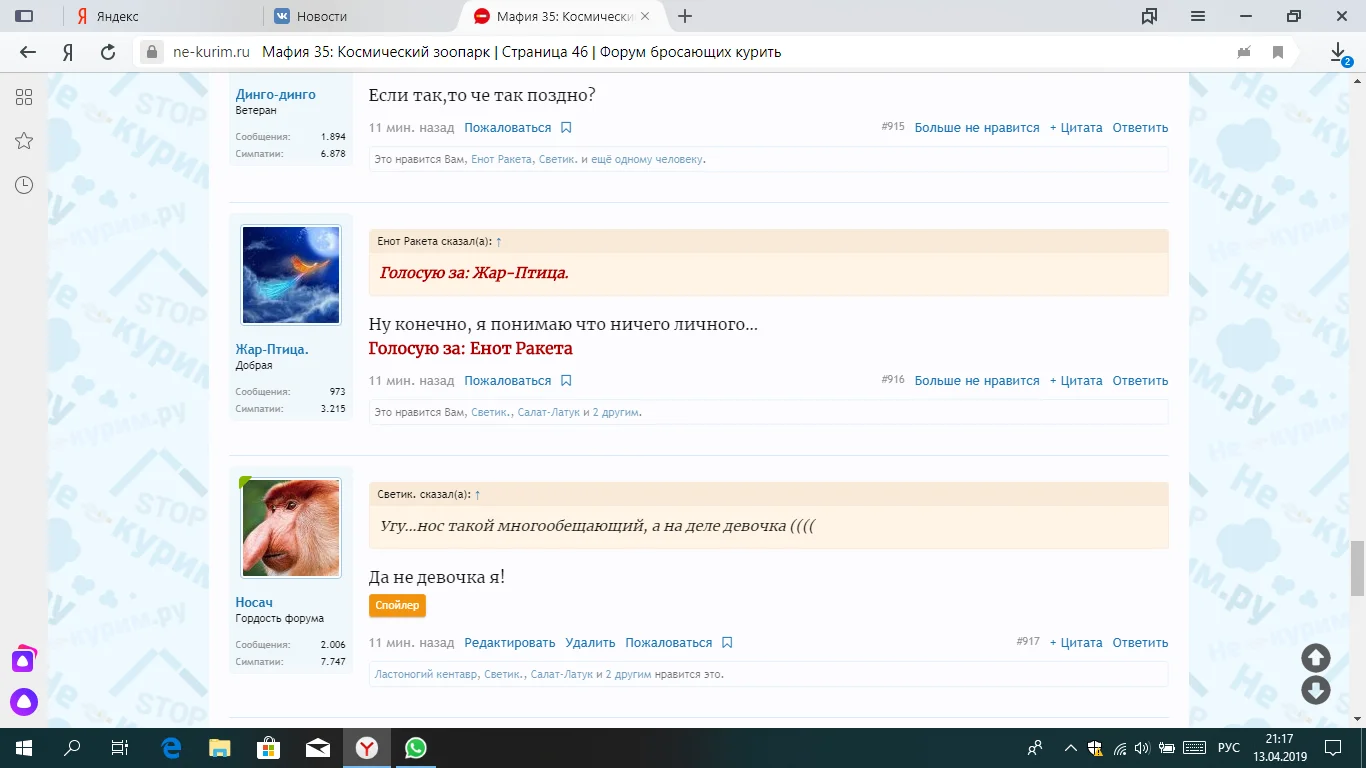Open the Windows Start menu
This screenshot has height=768, width=1366.
[24, 748]
